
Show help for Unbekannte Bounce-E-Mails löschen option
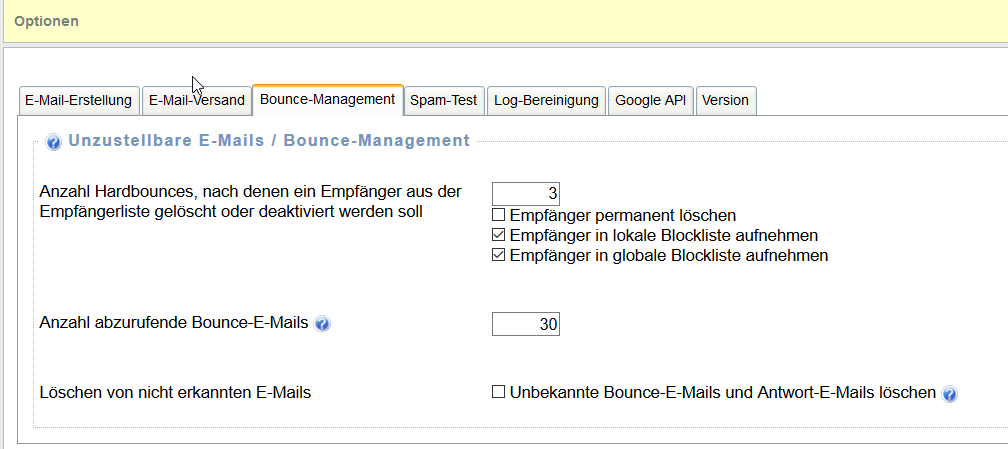949,394
